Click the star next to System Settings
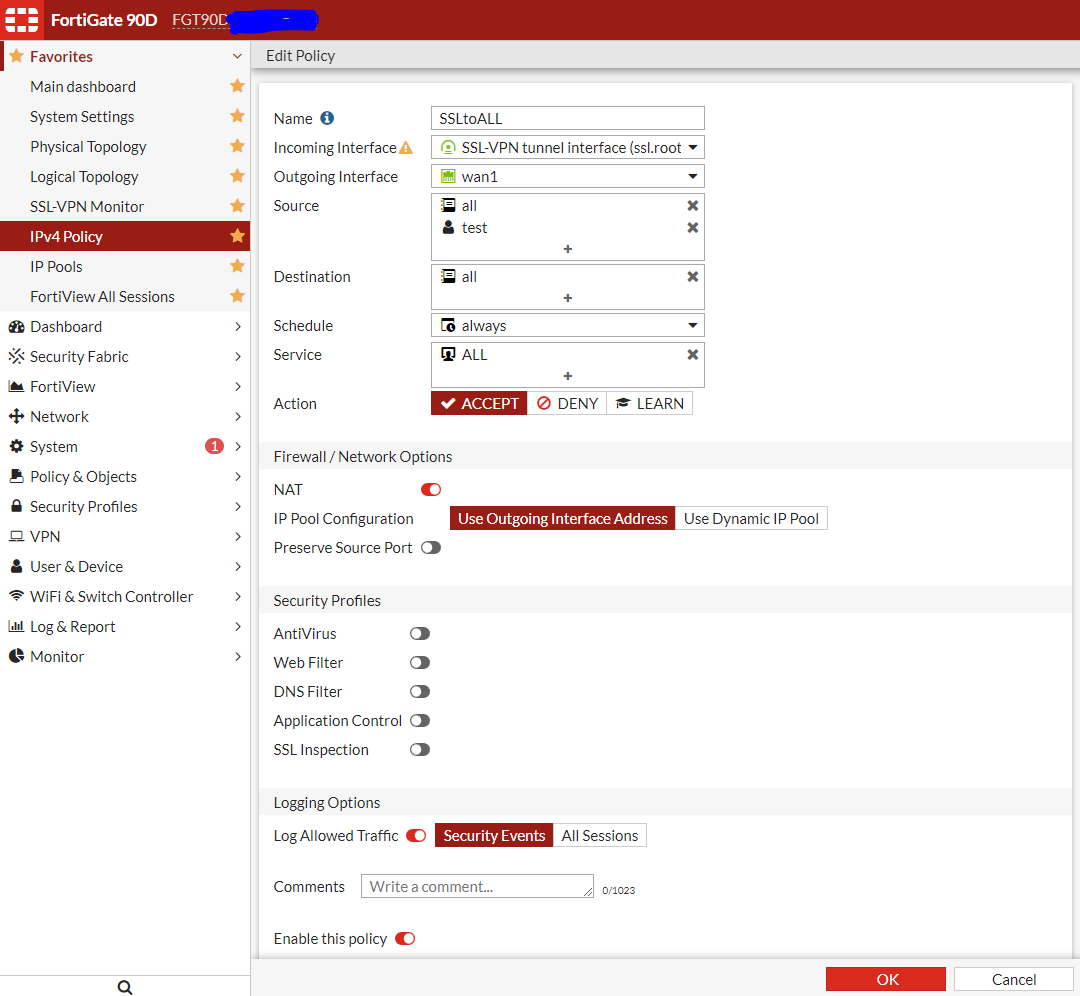Viewport: 1080px width, 996px height. click(x=237, y=116)
